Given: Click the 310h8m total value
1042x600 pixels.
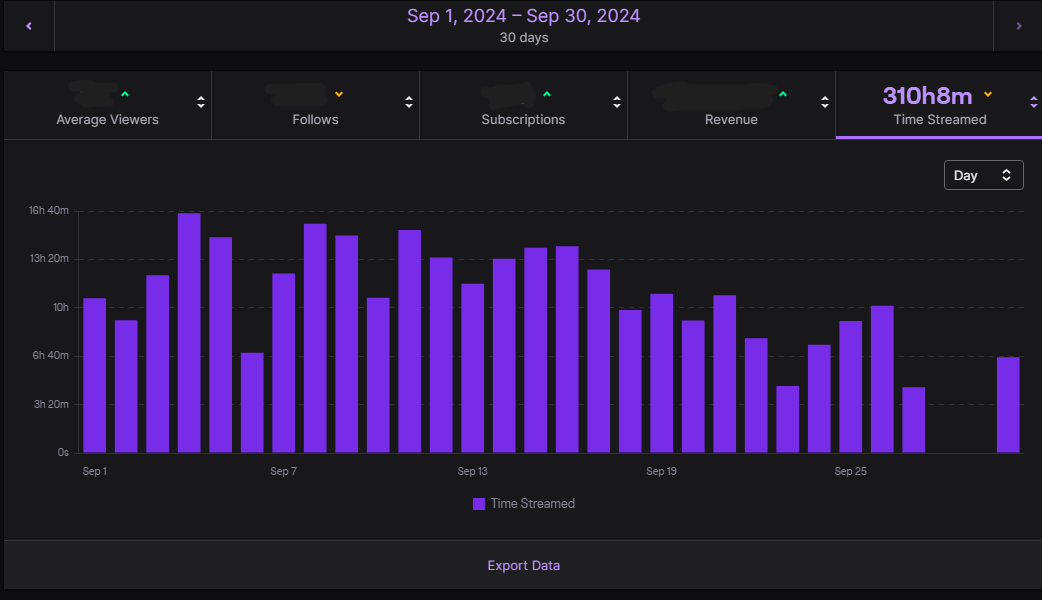Looking at the screenshot, I should click(927, 96).
